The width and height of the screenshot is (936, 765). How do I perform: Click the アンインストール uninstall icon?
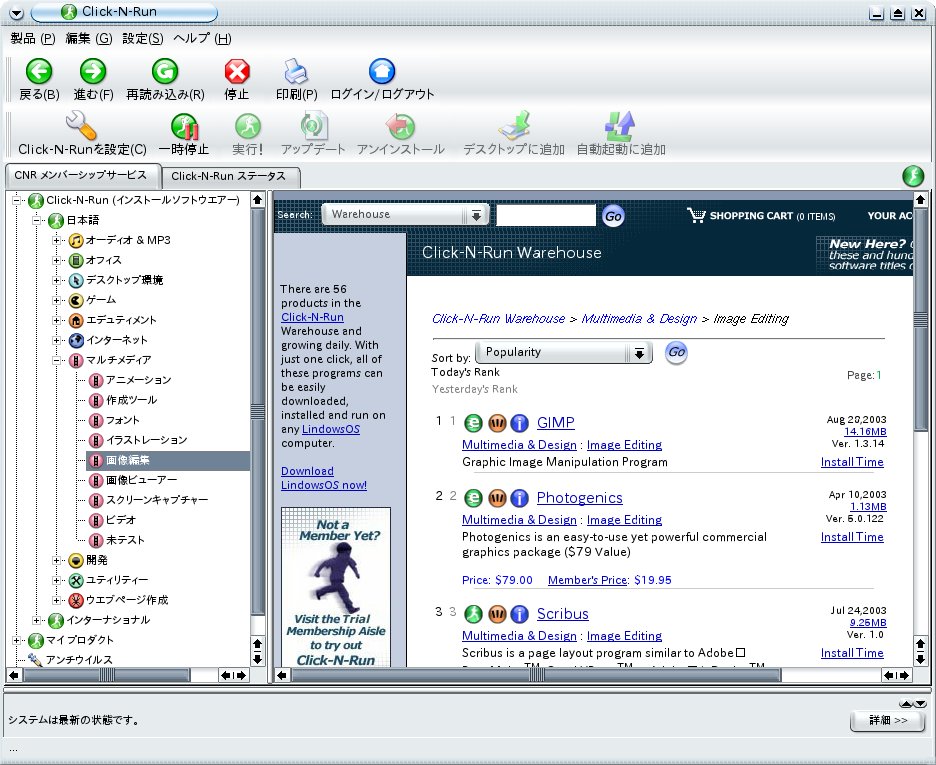point(400,126)
